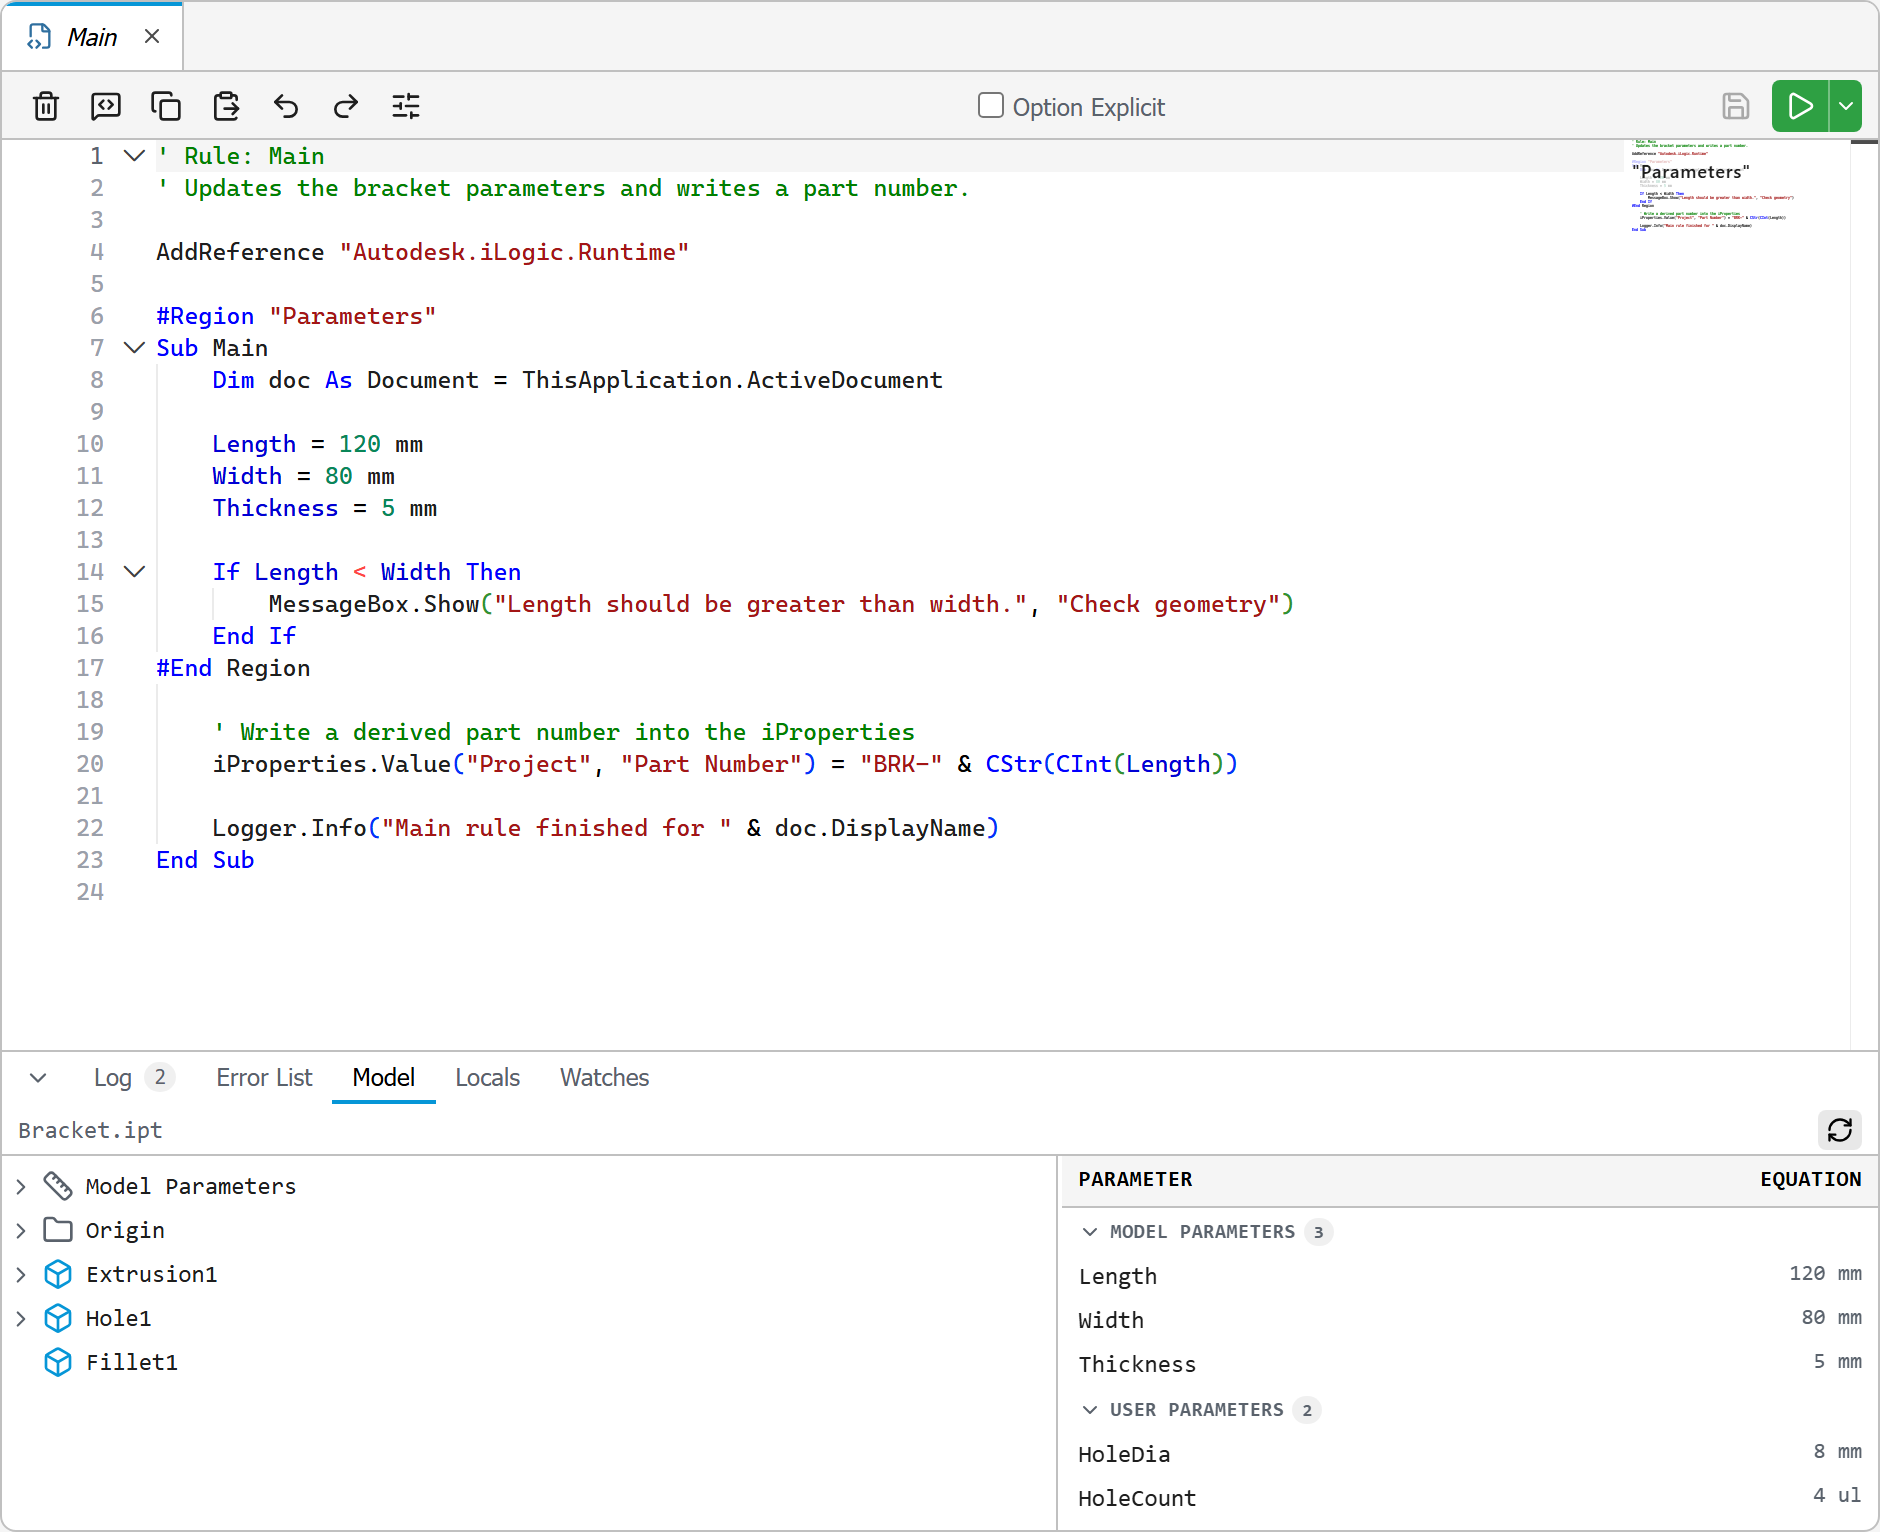Click the Extrusion1 cube icon

[58, 1274]
